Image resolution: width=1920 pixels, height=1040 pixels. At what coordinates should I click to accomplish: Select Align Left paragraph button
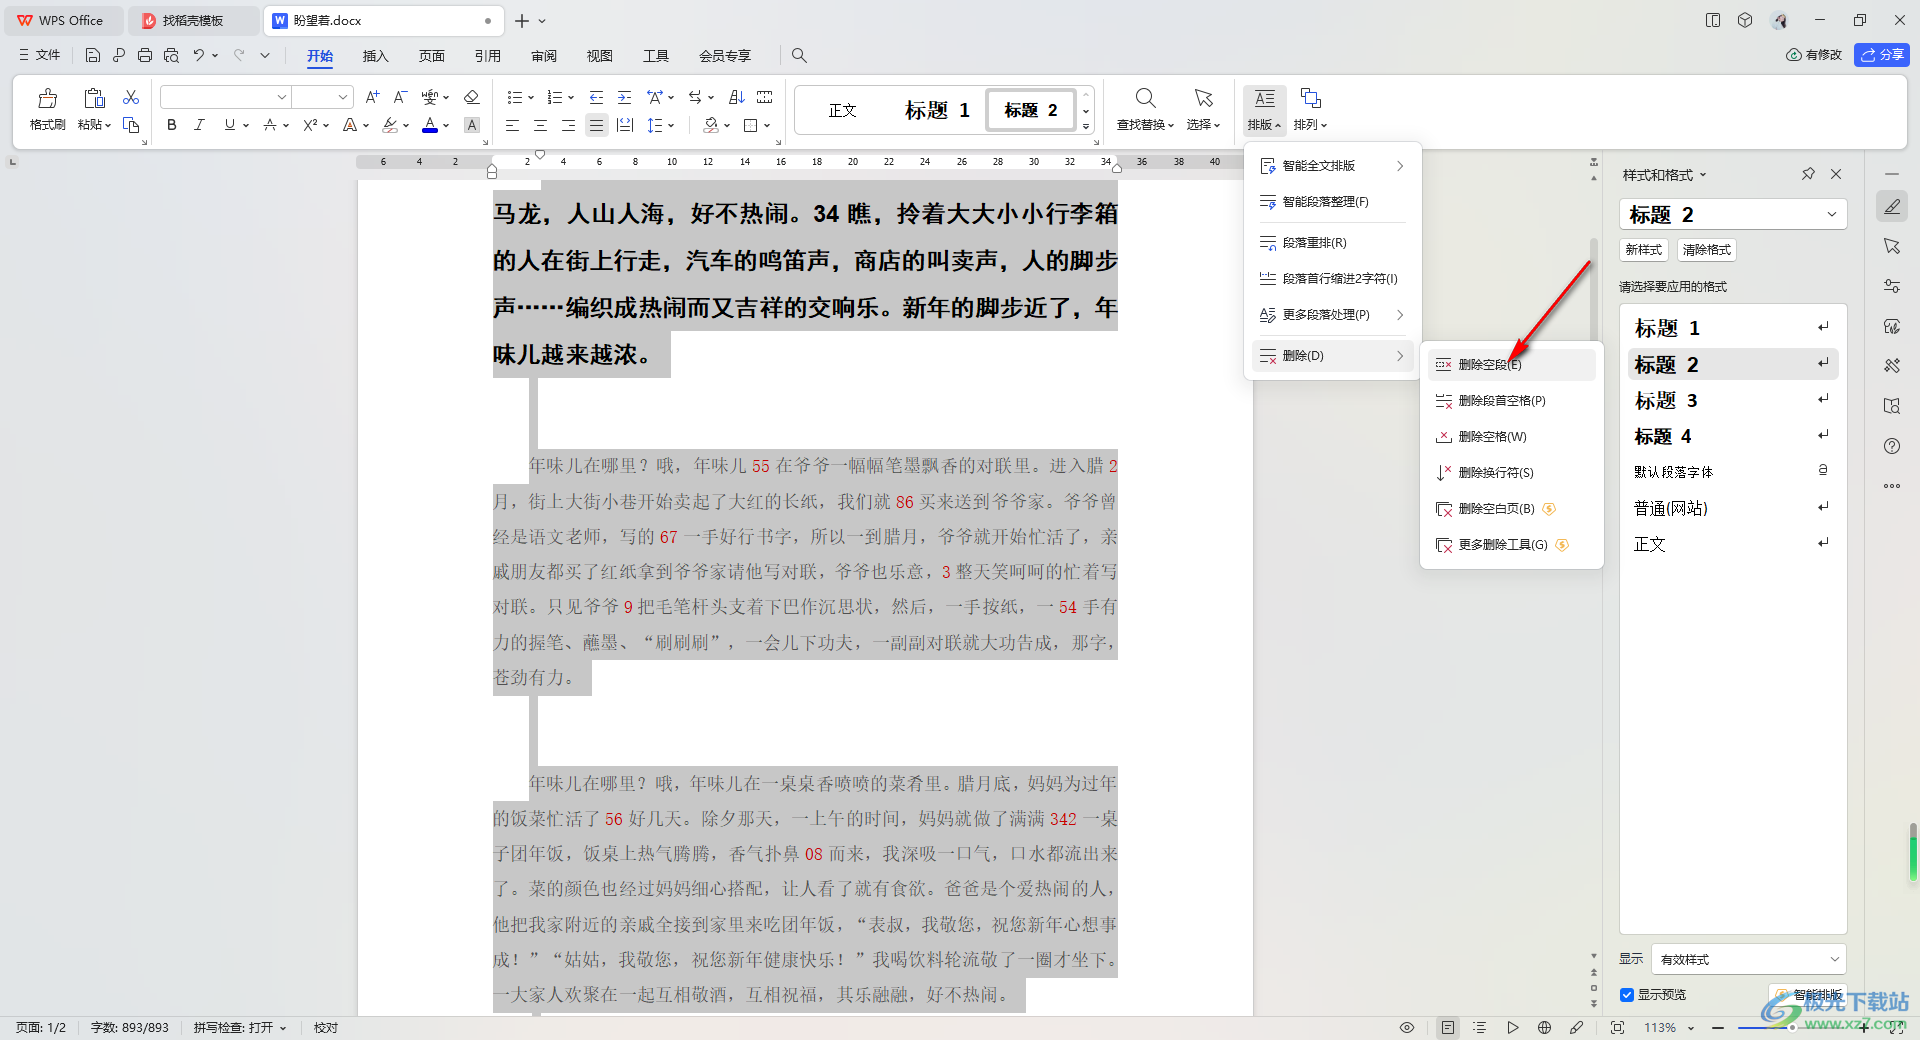pos(512,125)
